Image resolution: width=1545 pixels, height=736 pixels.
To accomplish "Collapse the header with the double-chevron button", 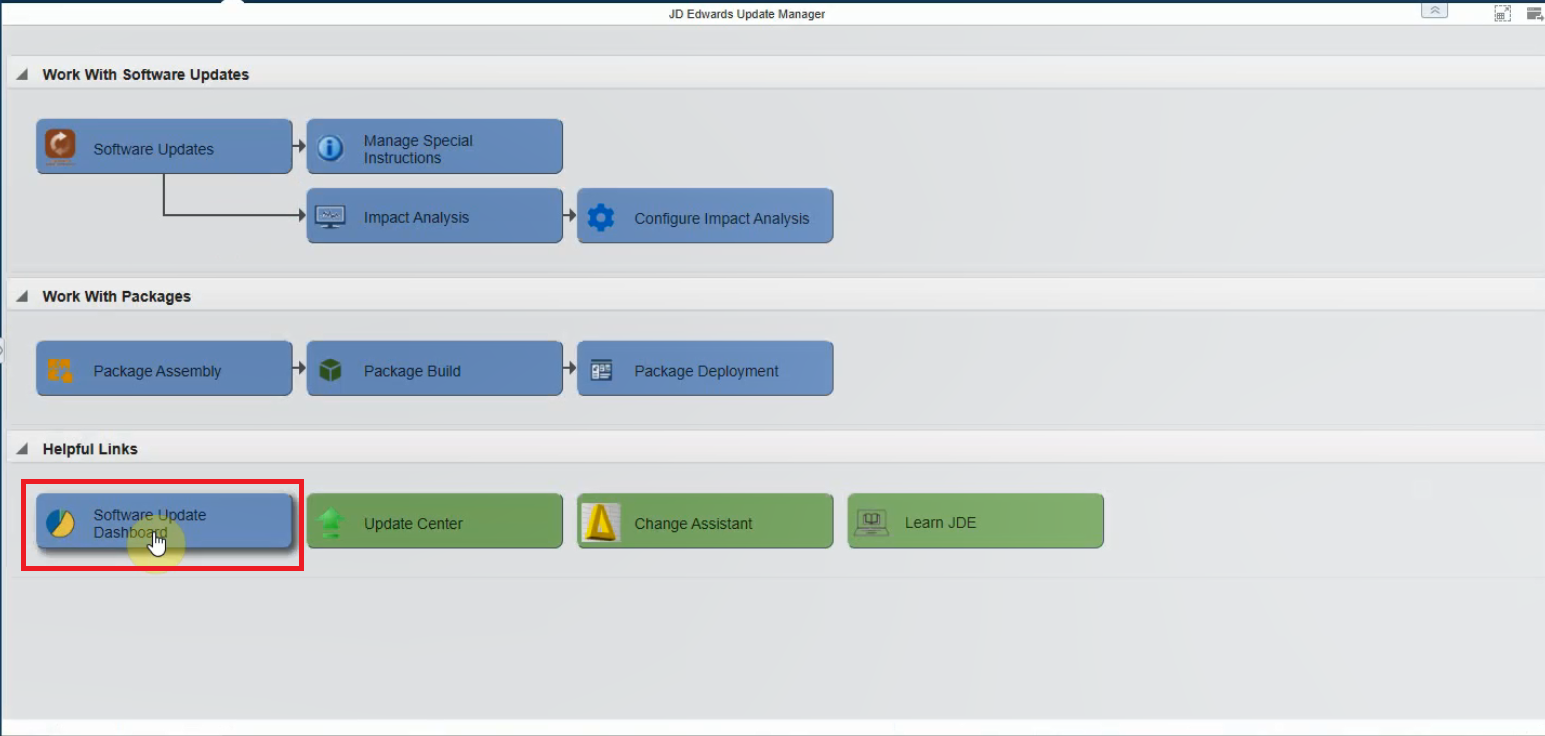I will (x=1434, y=10).
